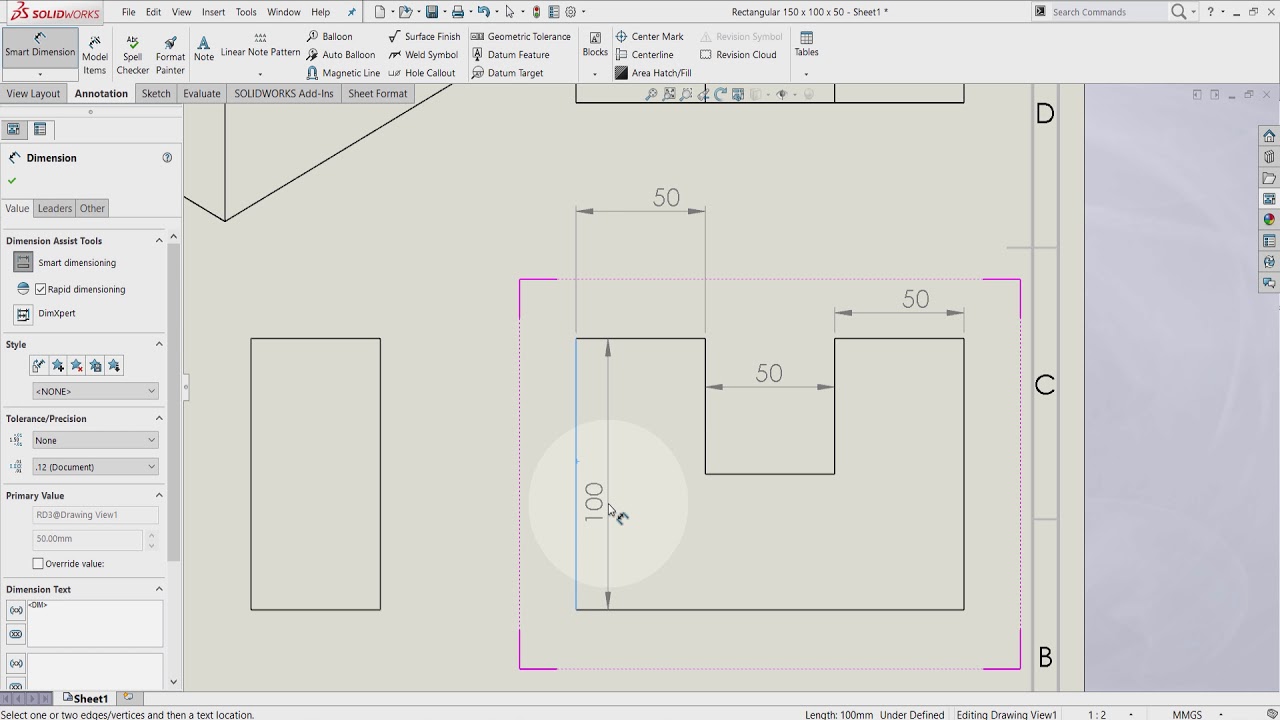Open Geometric Tolerance tool
Viewport: 1280px width, 720px height.
520,36
